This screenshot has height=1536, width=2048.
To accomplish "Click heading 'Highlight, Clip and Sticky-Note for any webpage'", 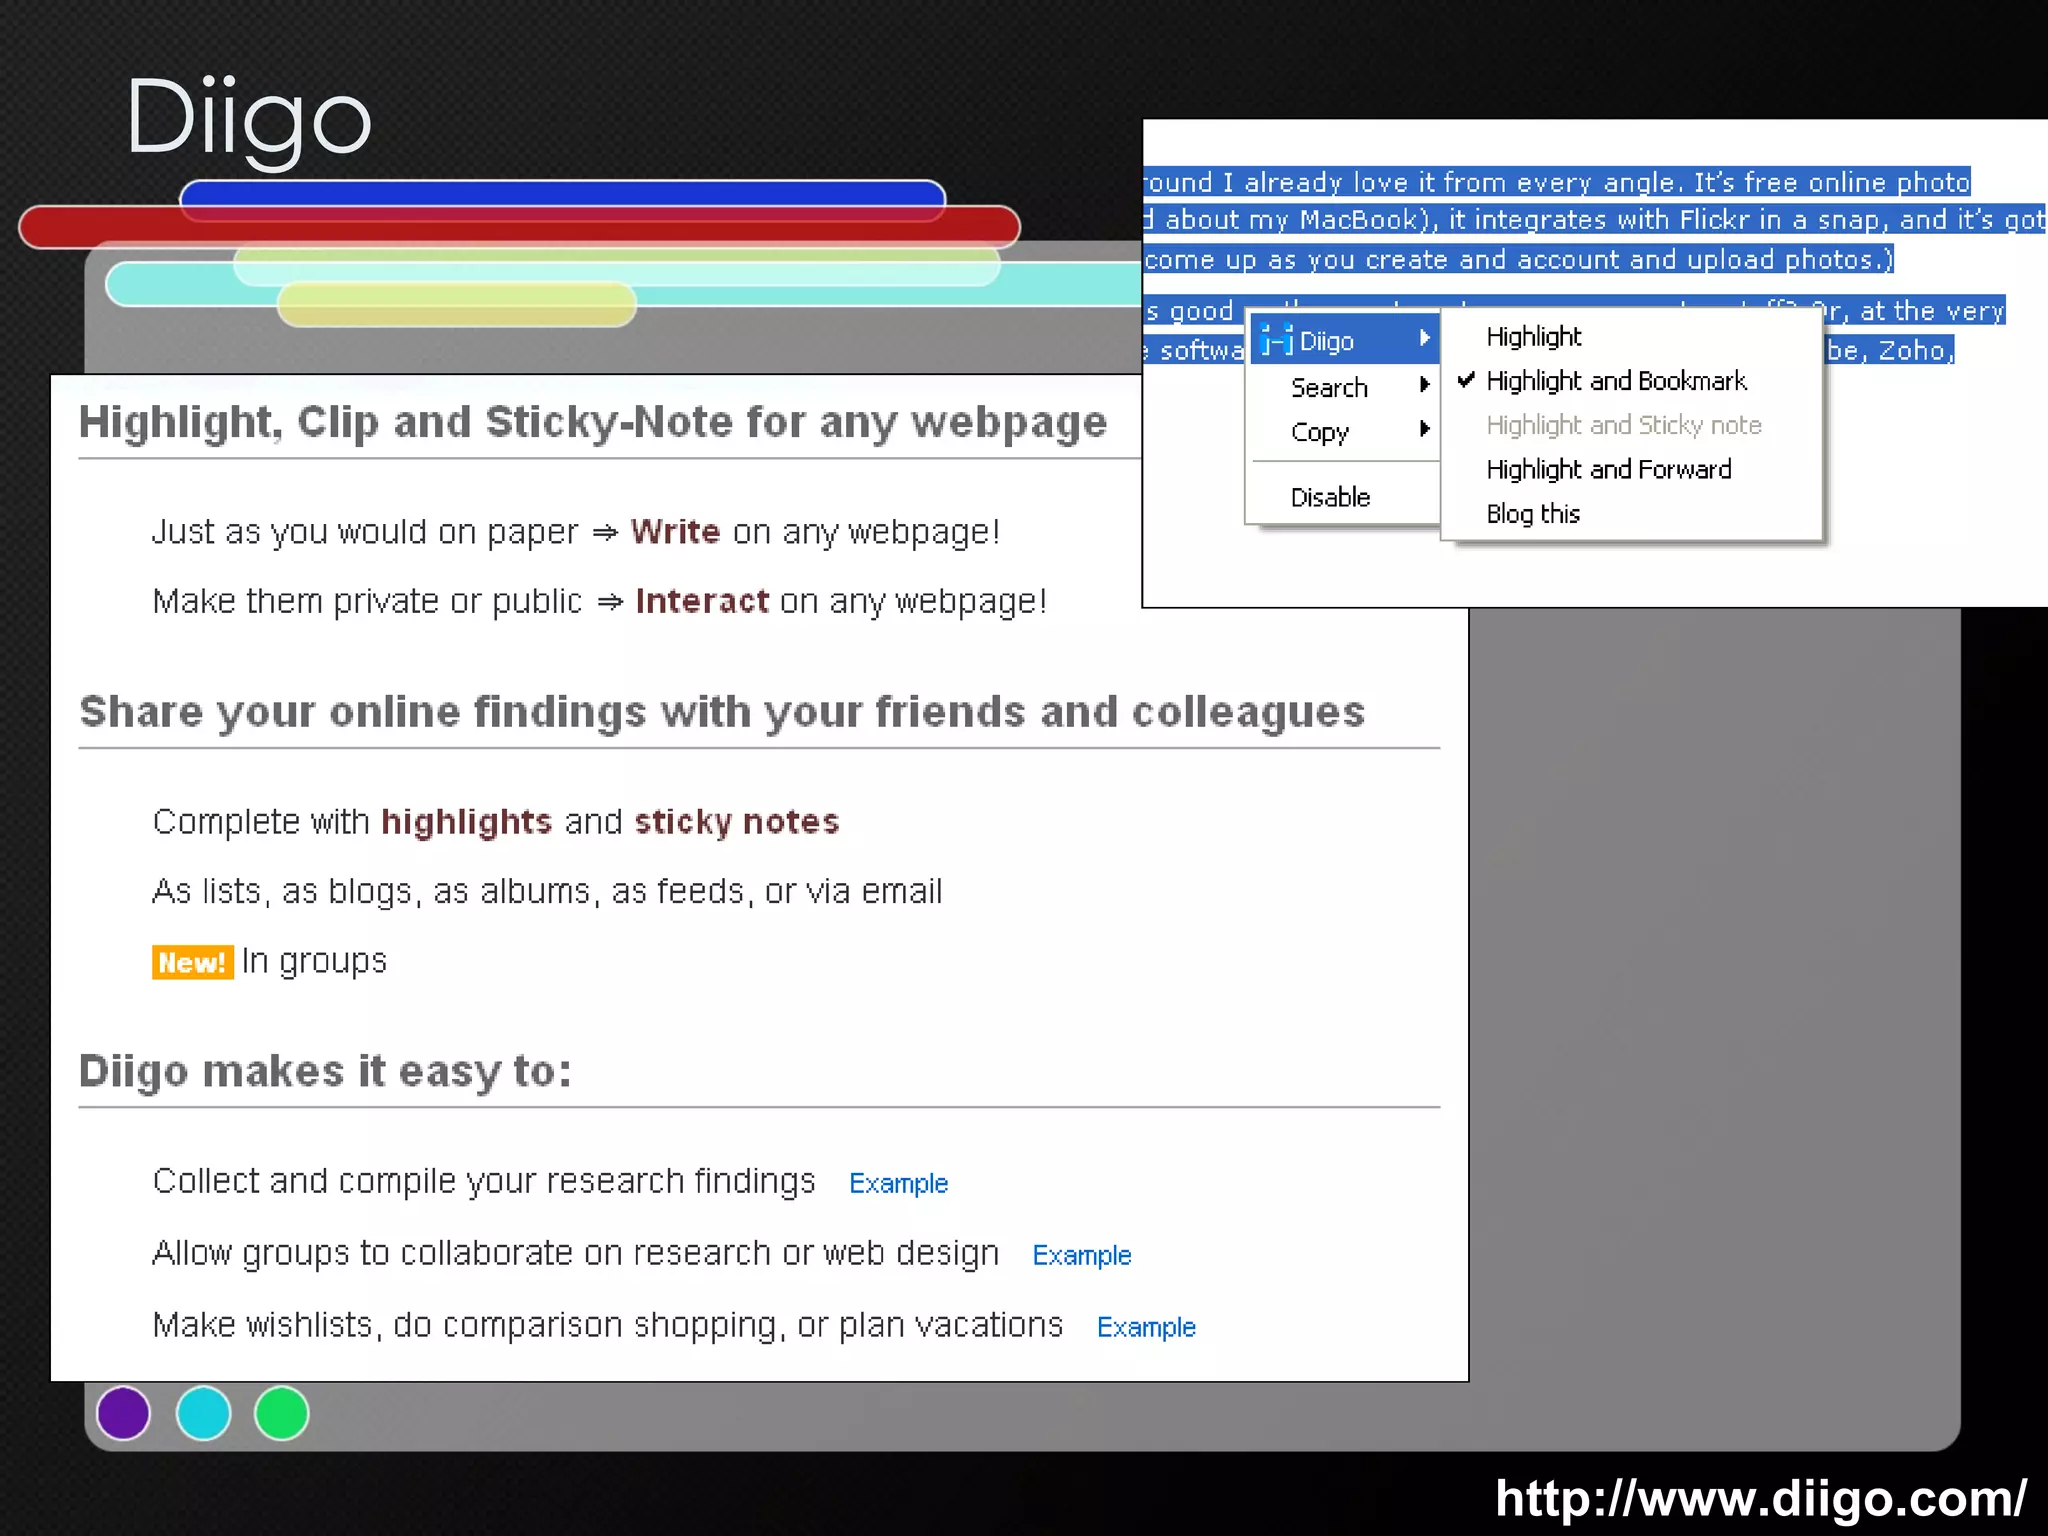I will point(593,422).
